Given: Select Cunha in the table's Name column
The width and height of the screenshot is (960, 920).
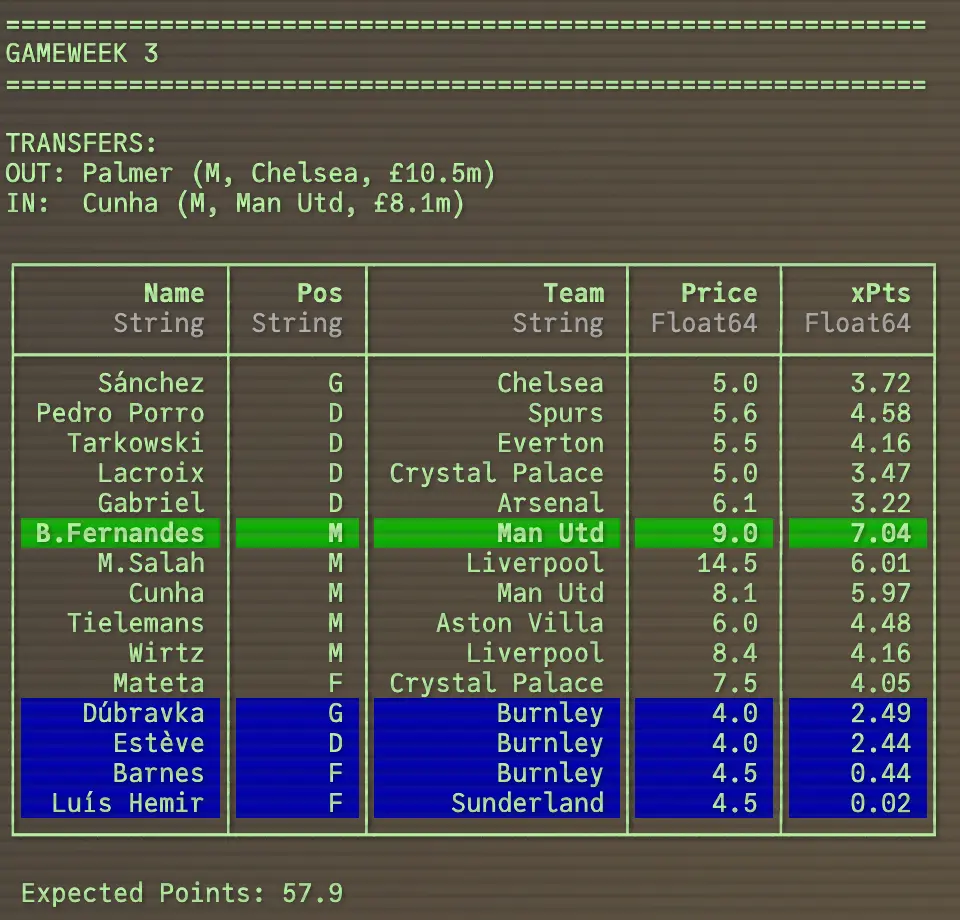Looking at the screenshot, I should (167, 593).
